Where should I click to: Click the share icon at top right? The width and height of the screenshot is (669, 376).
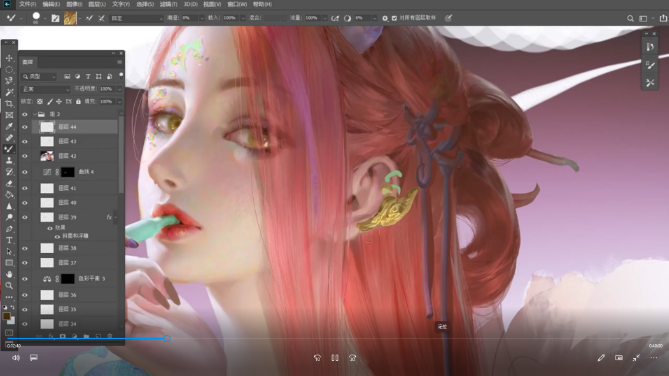point(663,18)
